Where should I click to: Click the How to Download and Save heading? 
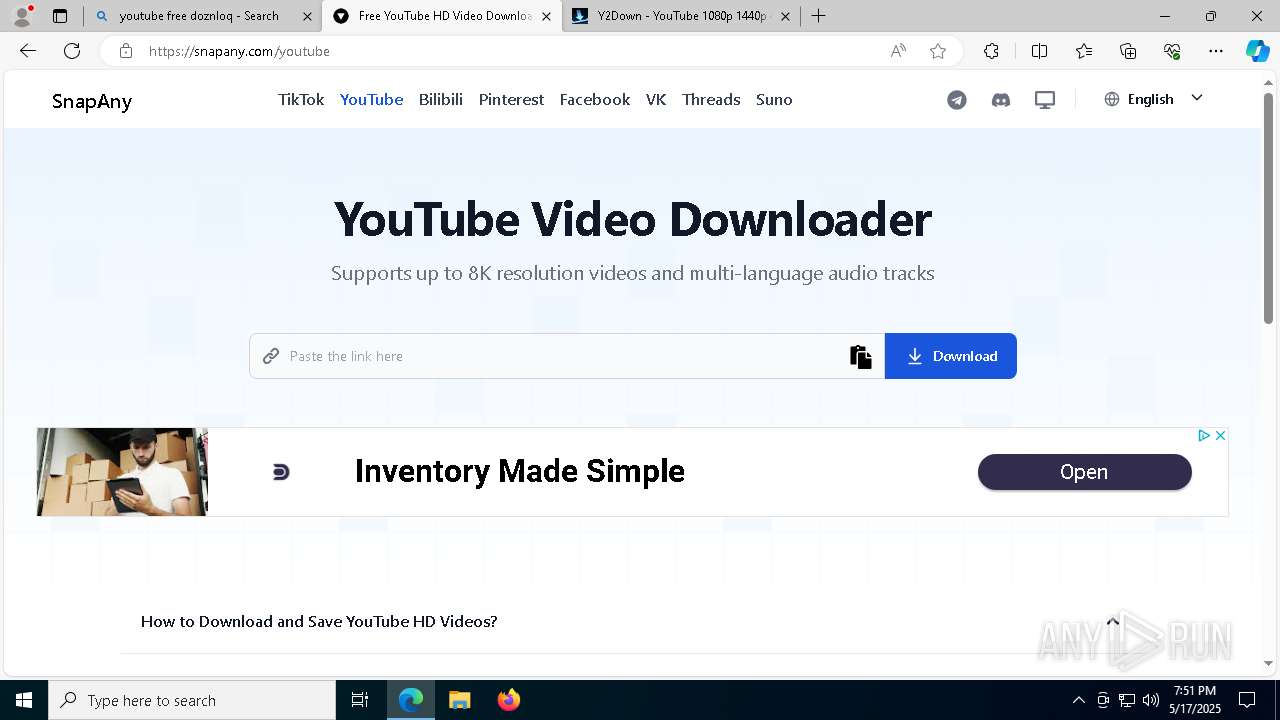click(319, 621)
